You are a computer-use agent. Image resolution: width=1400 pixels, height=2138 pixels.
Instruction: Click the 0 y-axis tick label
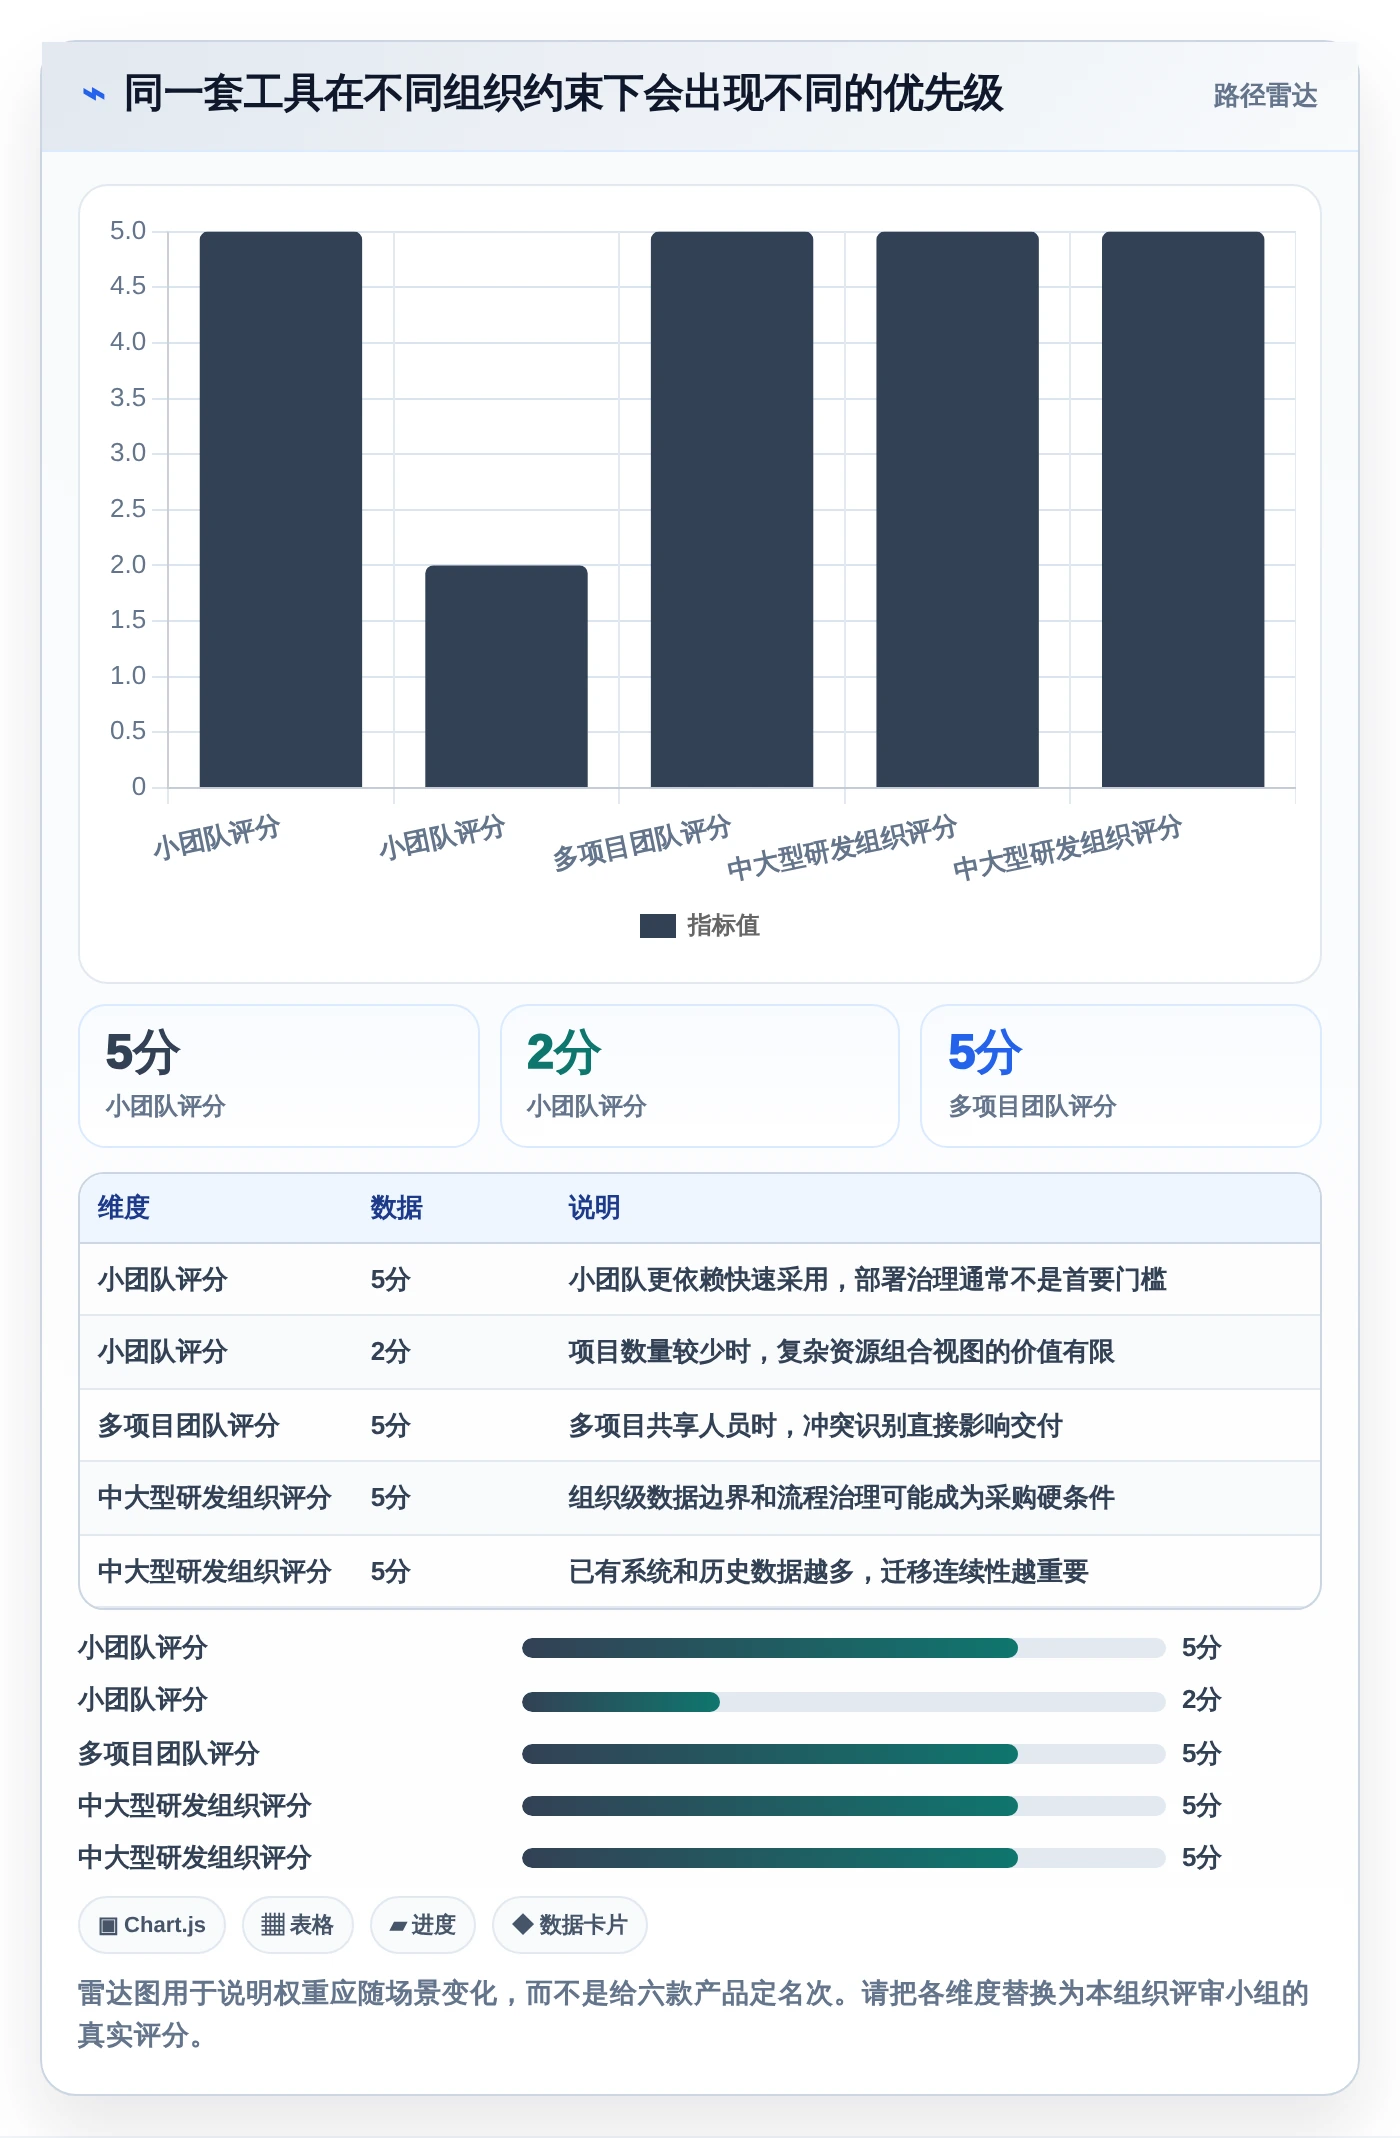[139, 787]
